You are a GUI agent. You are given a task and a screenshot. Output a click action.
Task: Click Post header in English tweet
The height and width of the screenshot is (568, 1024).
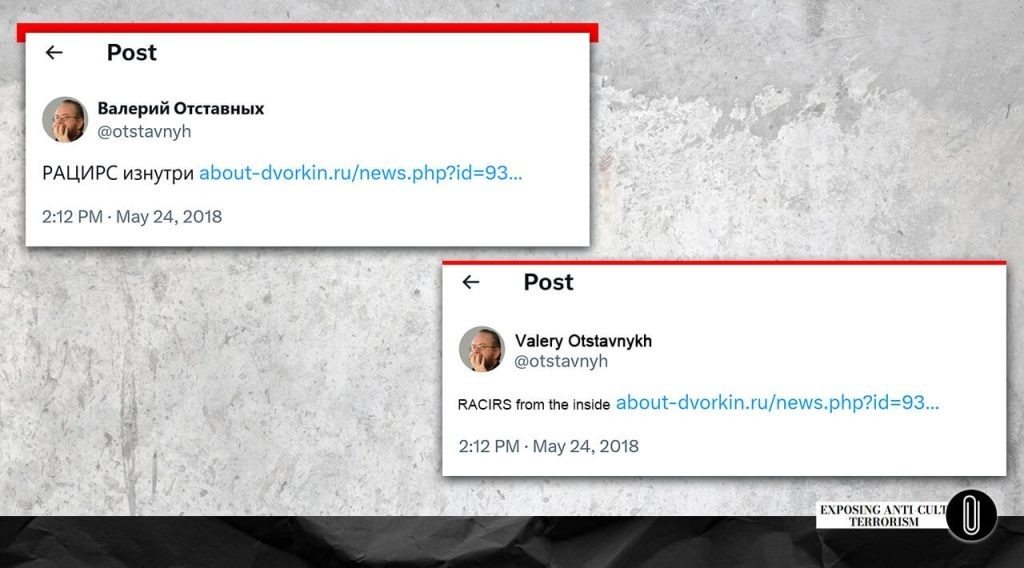point(549,282)
